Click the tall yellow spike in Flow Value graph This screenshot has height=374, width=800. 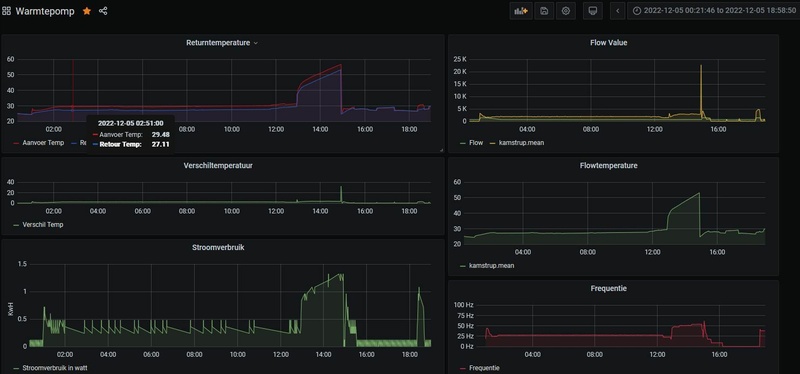click(702, 92)
